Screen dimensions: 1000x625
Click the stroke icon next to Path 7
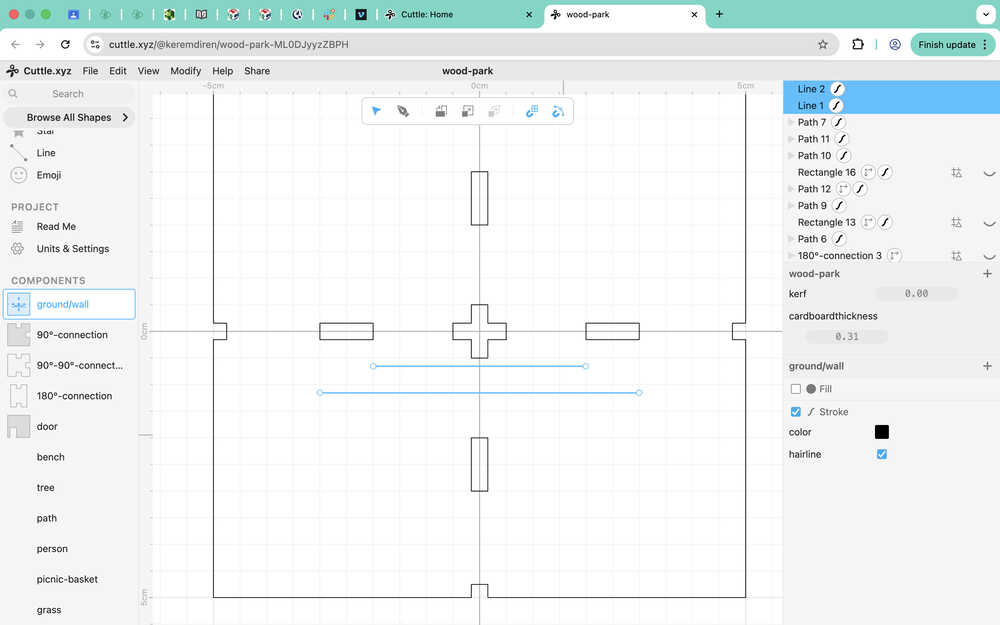click(x=839, y=122)
